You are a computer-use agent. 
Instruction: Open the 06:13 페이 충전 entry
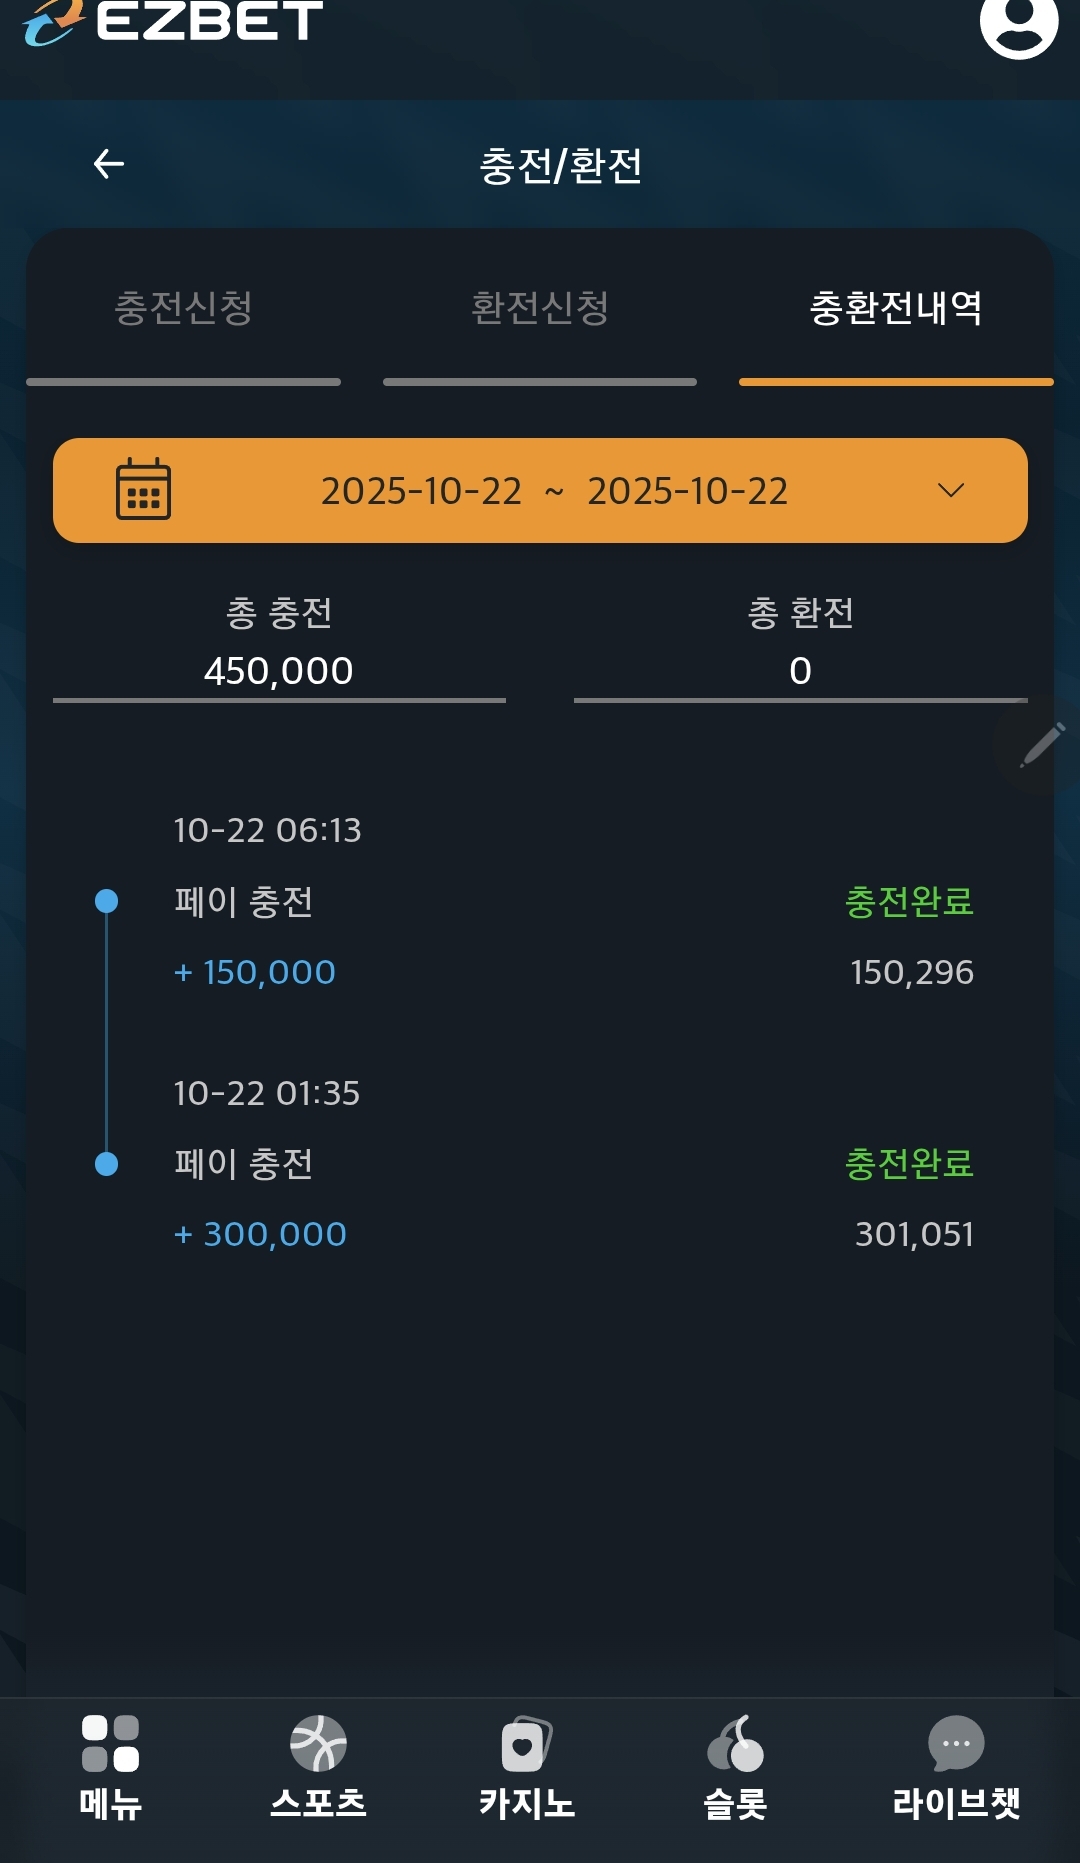click(244, 902)
